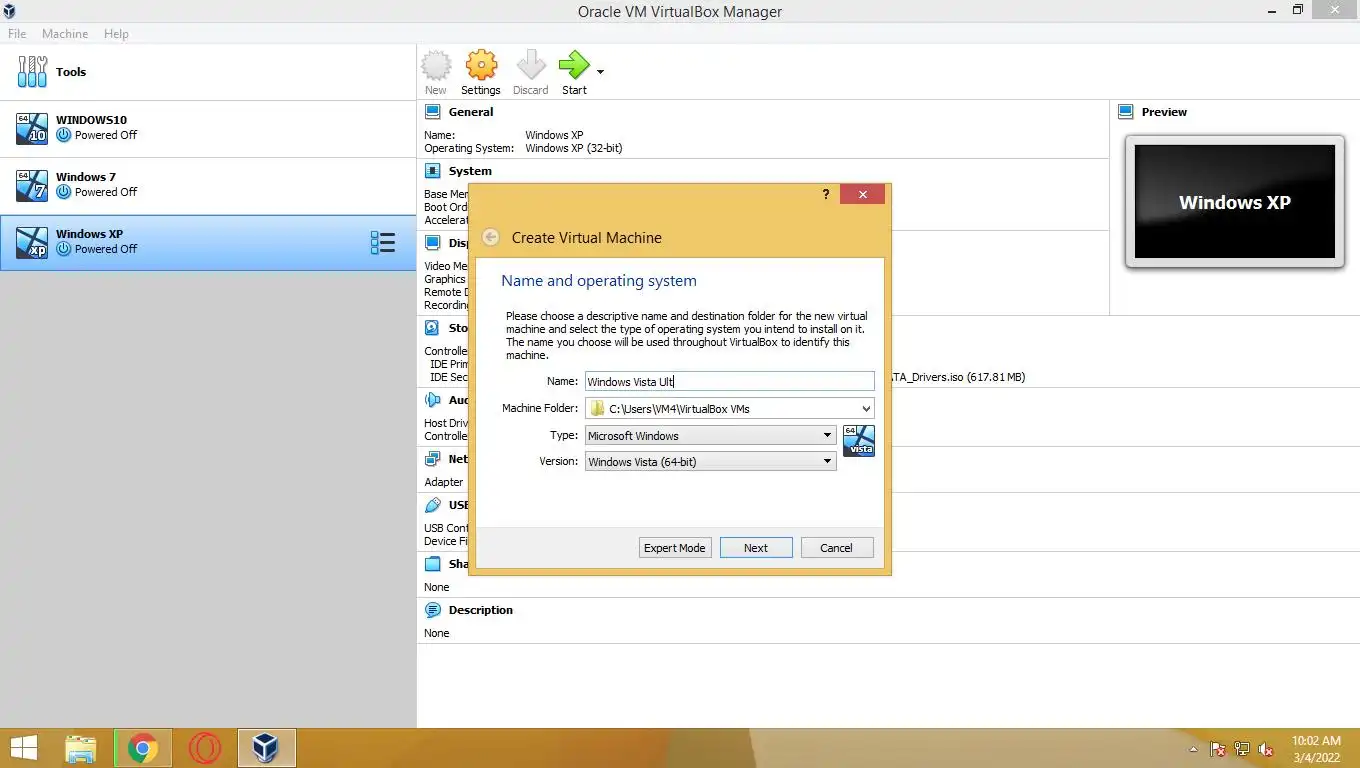Click the Shared folders section icon

(x=433, y=564)
